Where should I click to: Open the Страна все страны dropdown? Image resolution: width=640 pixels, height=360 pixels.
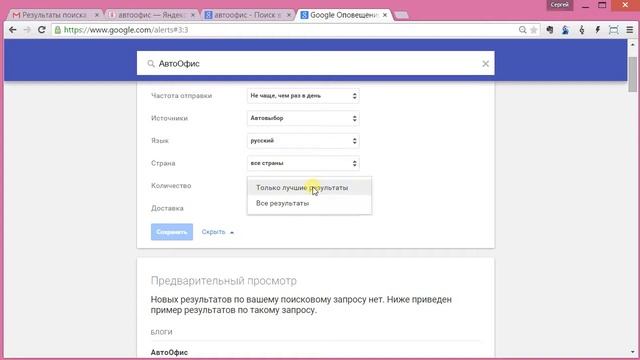(303, 163)
